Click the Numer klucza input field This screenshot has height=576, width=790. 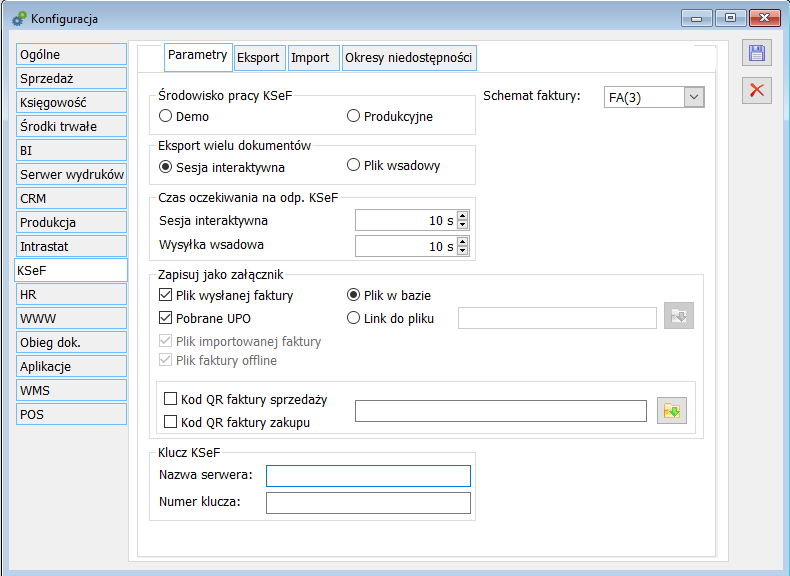tap(368, 503)
